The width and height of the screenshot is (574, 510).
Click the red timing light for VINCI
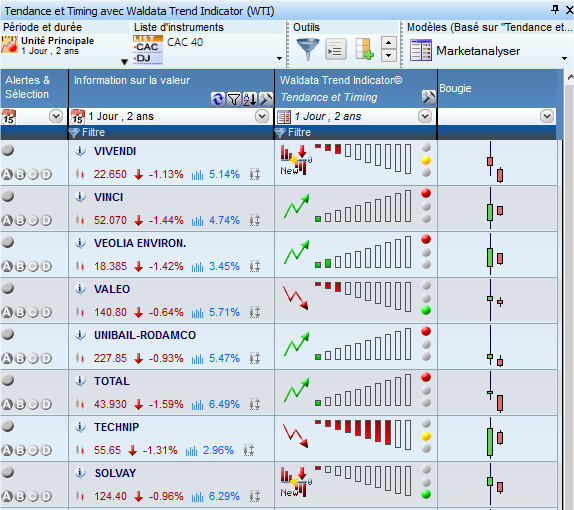(426, 193)
